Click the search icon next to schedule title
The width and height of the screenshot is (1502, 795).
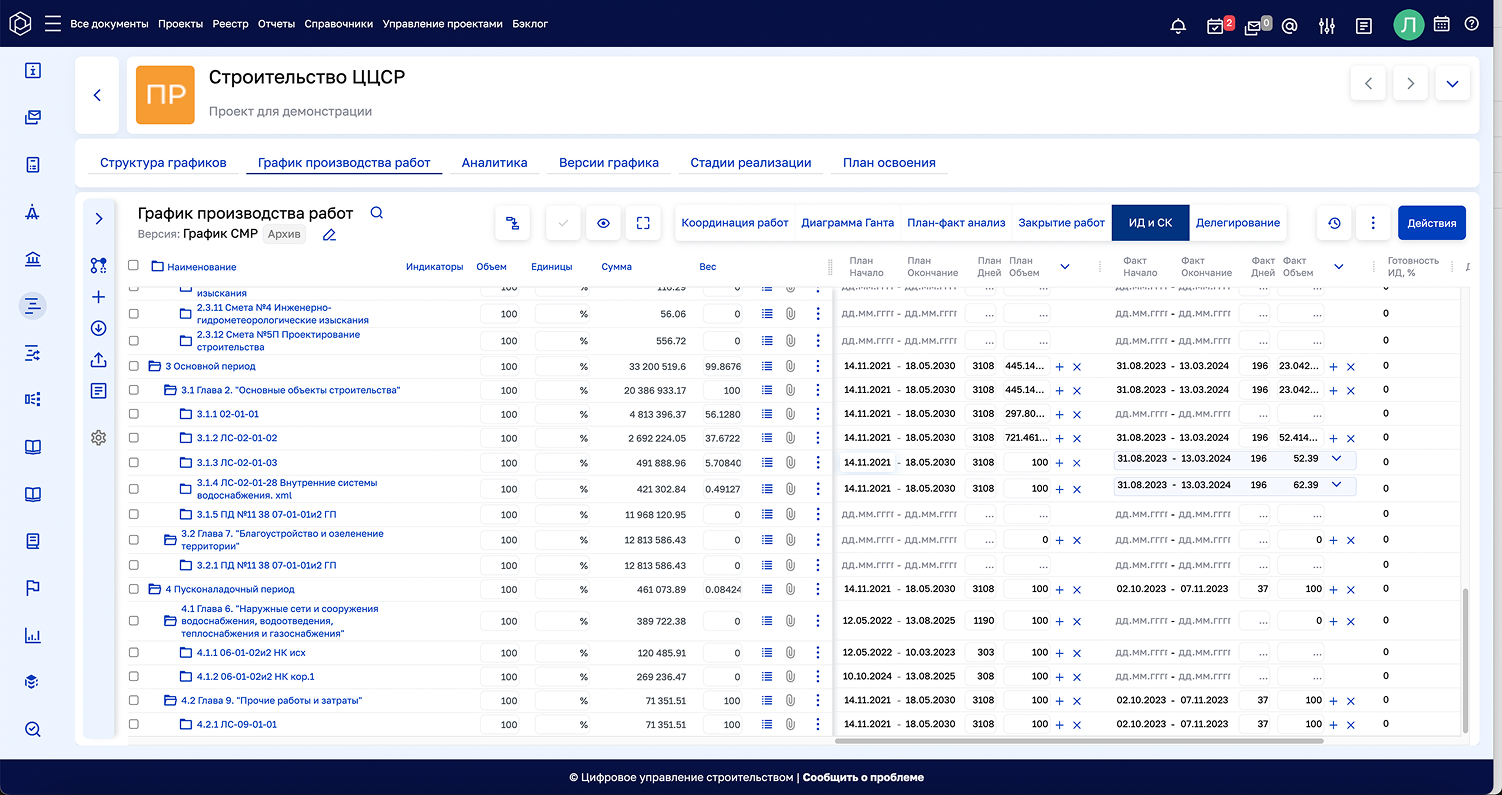[x=377, y=213]
